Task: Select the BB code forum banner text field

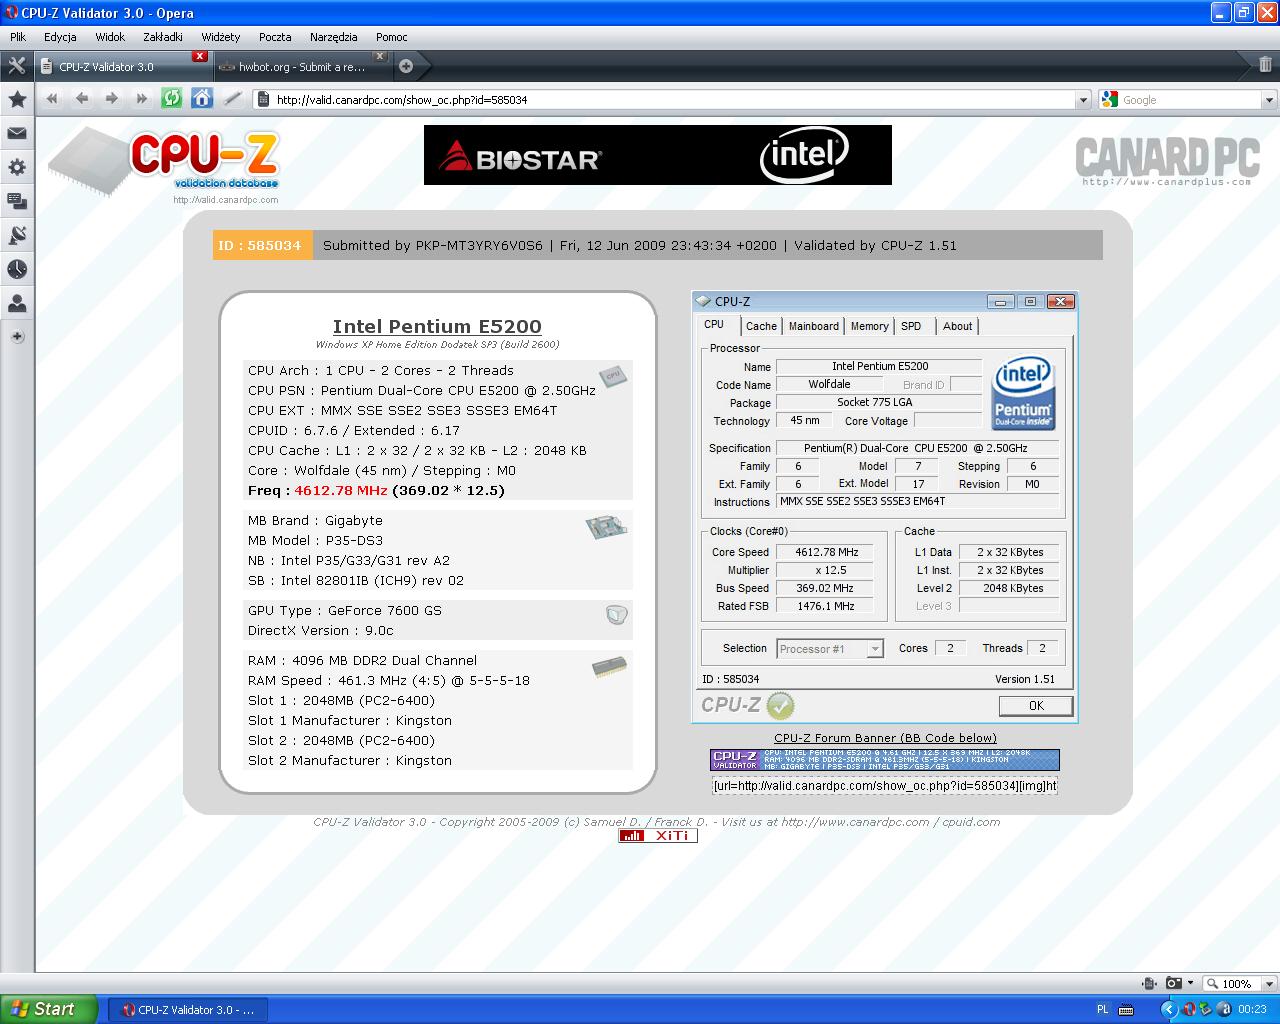Action: coord(884,786)
